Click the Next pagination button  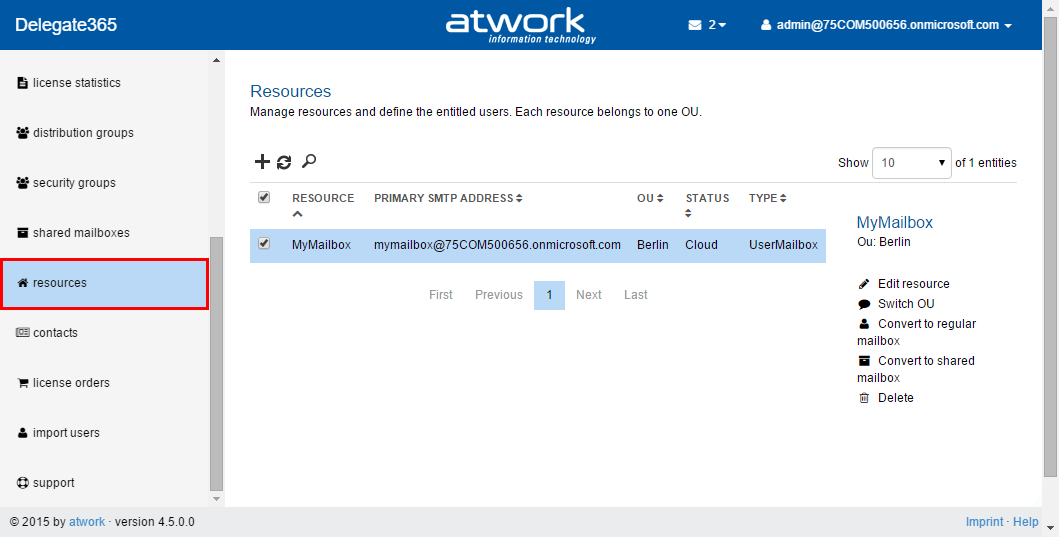[588, 295]
